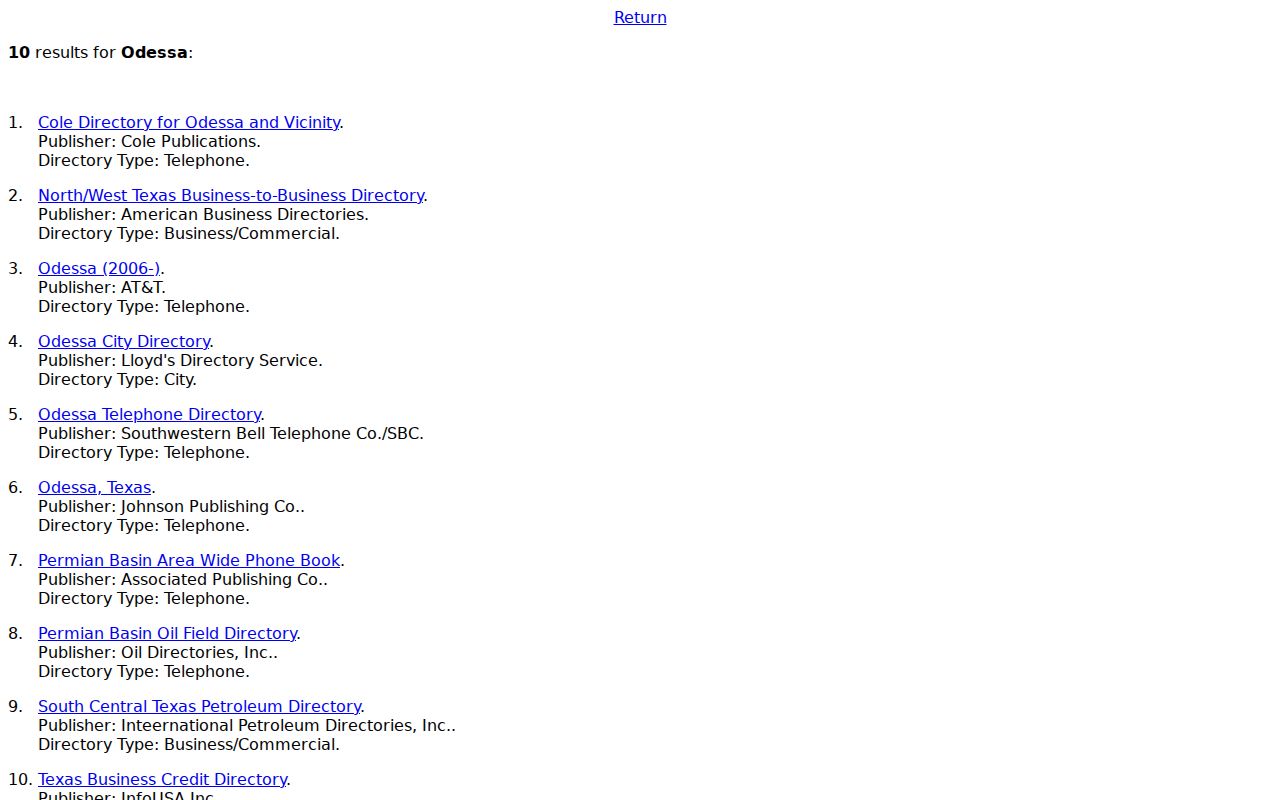Screen dimensions: 1280x800
Task: Click Directory Type under Cole Directory for Odessa
Action: [144, 160]
